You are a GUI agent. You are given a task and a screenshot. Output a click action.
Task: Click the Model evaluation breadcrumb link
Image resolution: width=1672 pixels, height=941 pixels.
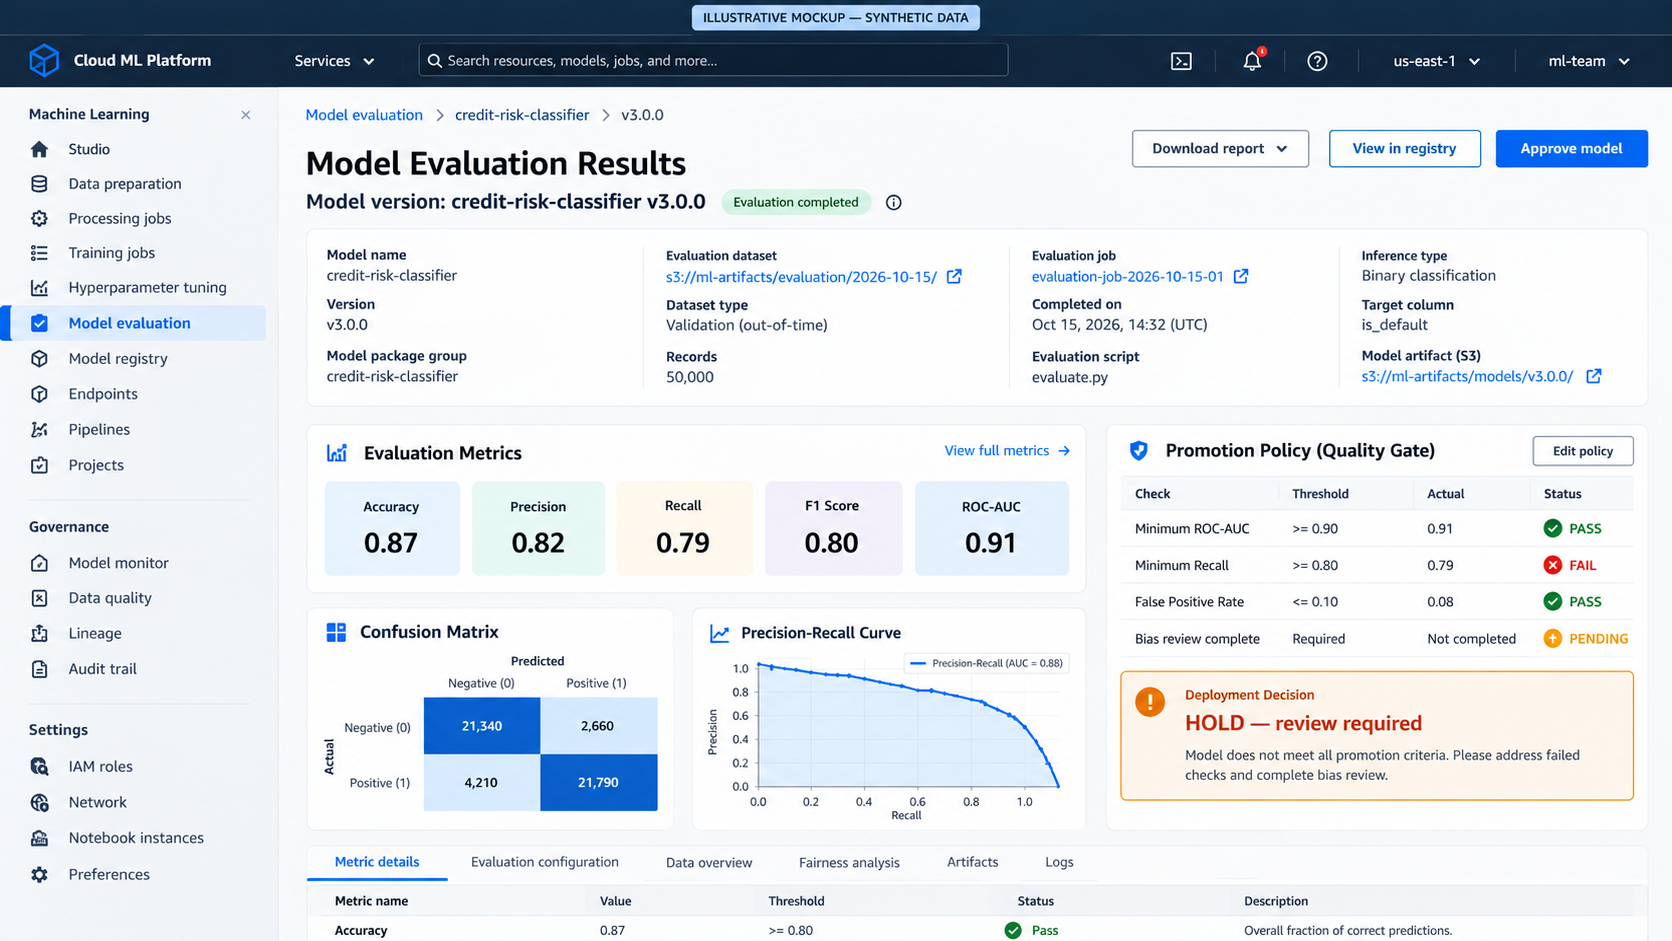364,115
